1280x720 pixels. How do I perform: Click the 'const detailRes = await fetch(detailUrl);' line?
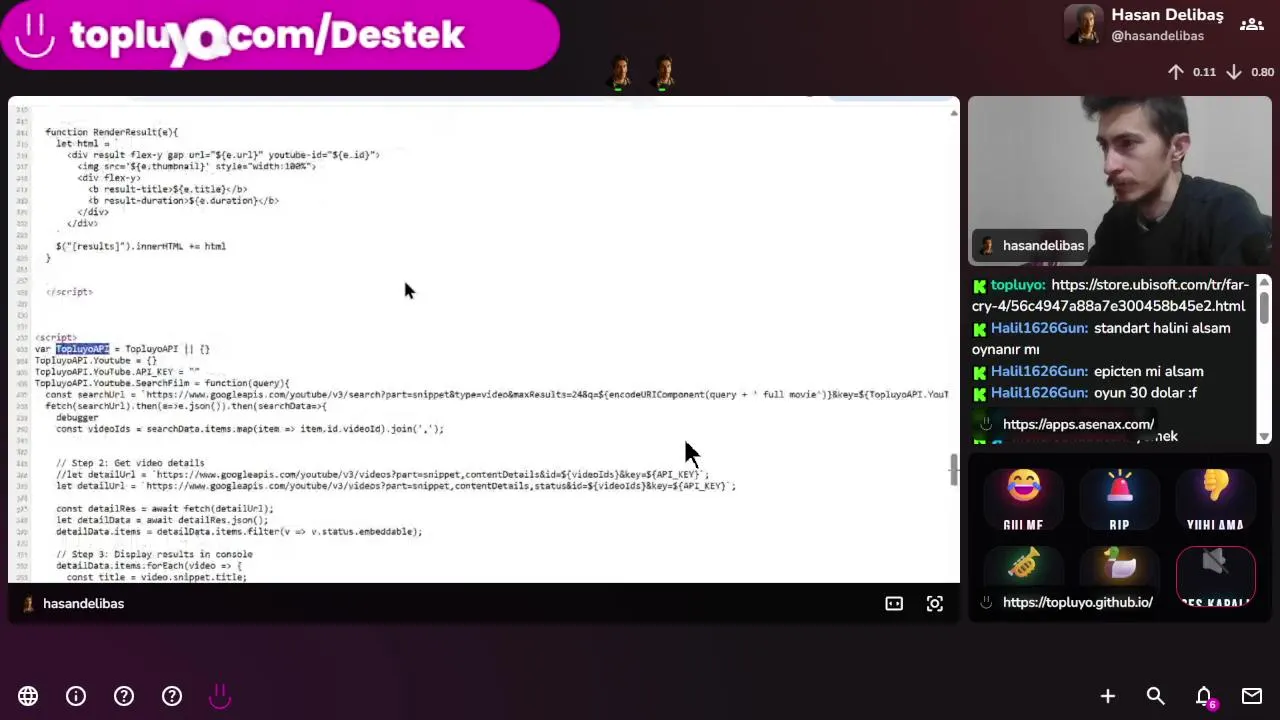click(165, 509)
